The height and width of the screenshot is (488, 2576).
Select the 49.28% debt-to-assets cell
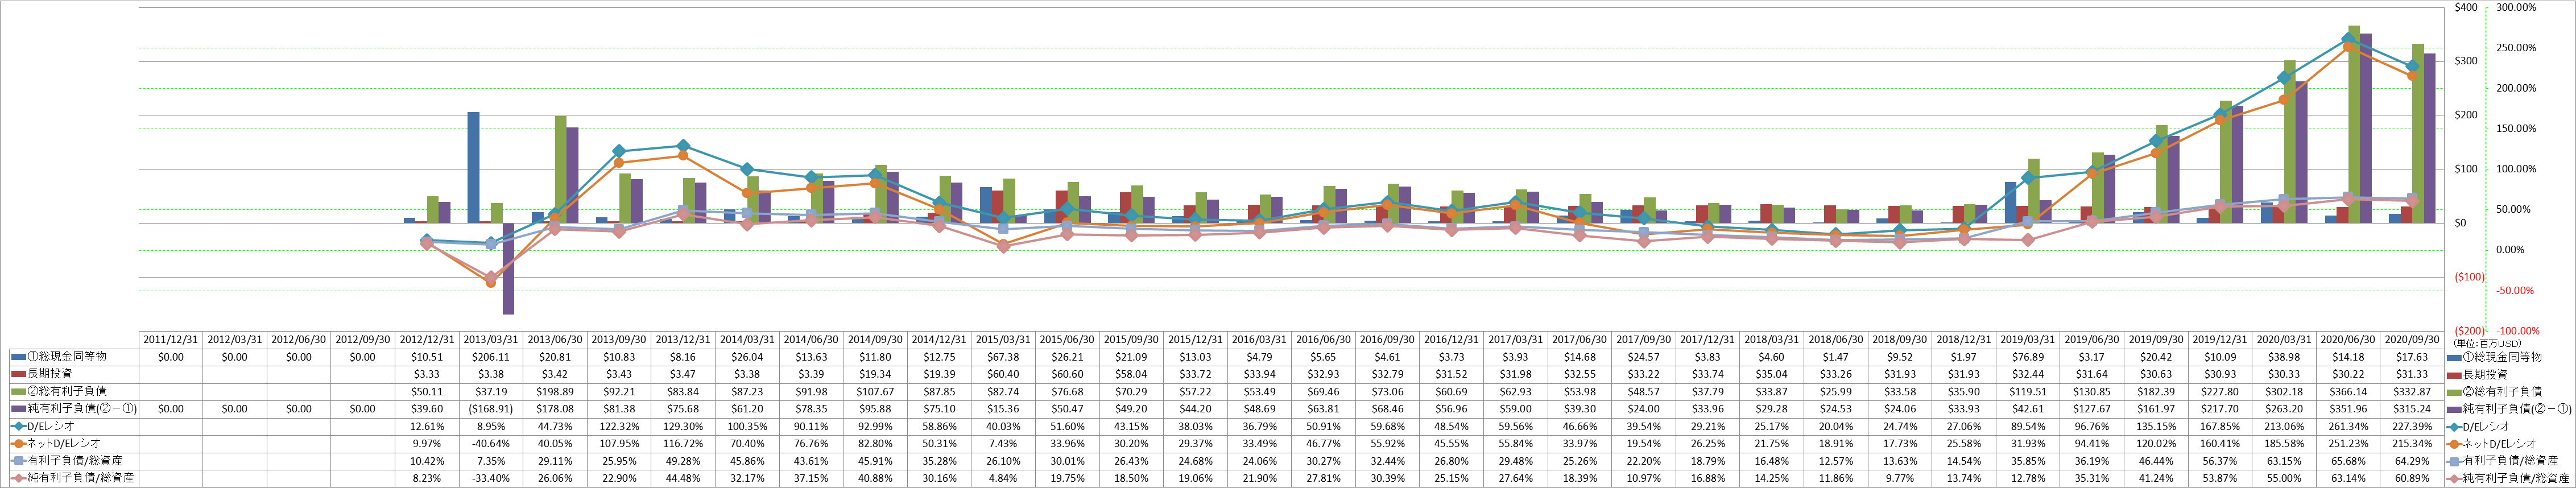pyautogui.click(x=683, y=461)
